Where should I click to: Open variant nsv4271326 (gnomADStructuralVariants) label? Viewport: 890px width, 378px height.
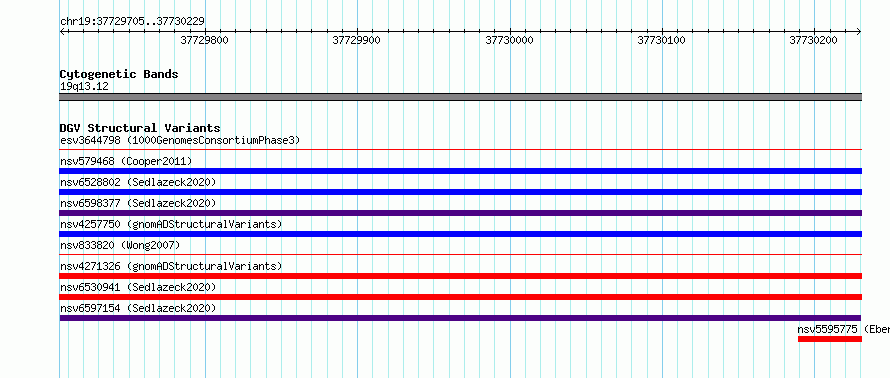point(171,266)
